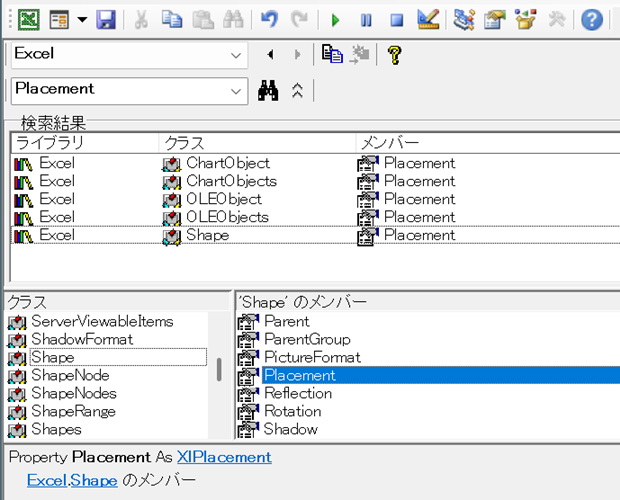Click the Search binoculars button
Viewport: 620px width, 500px height.
coord(268,91)
